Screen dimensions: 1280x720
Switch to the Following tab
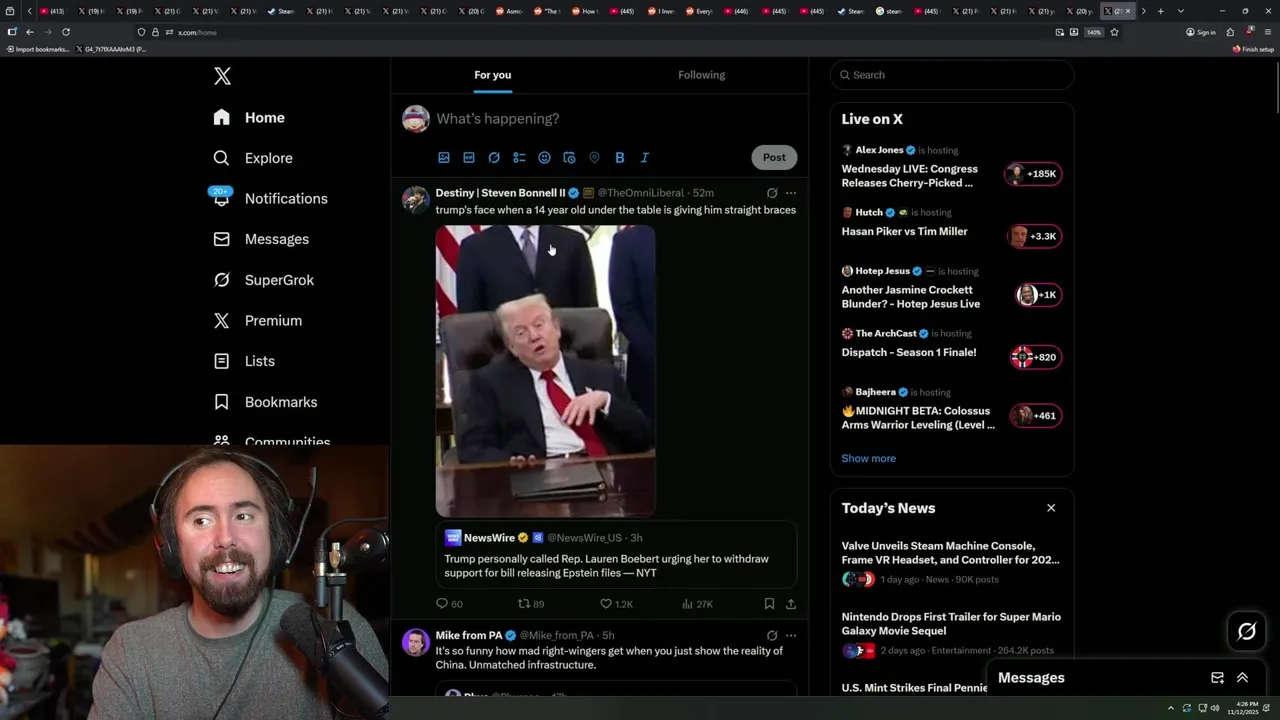click(702, 75)
